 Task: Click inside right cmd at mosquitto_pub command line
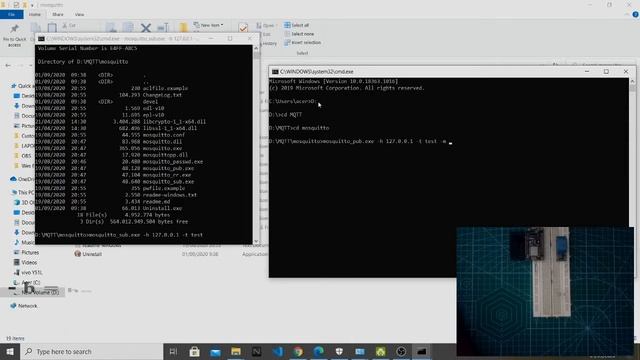click(x=359, y=141)
